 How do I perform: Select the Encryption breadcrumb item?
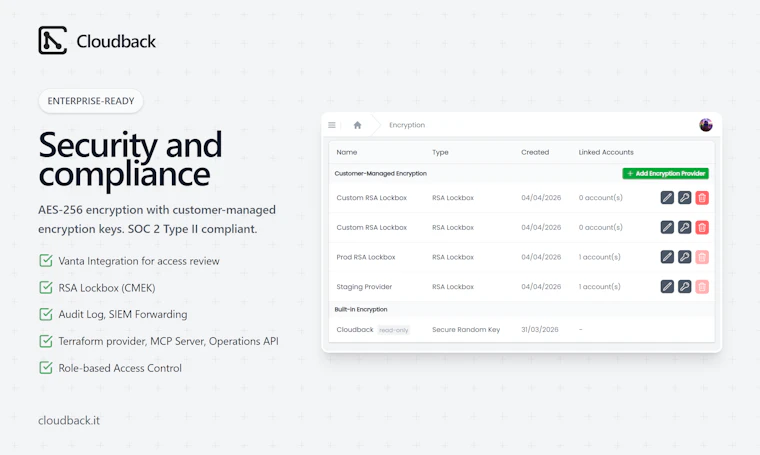[407, 125]
